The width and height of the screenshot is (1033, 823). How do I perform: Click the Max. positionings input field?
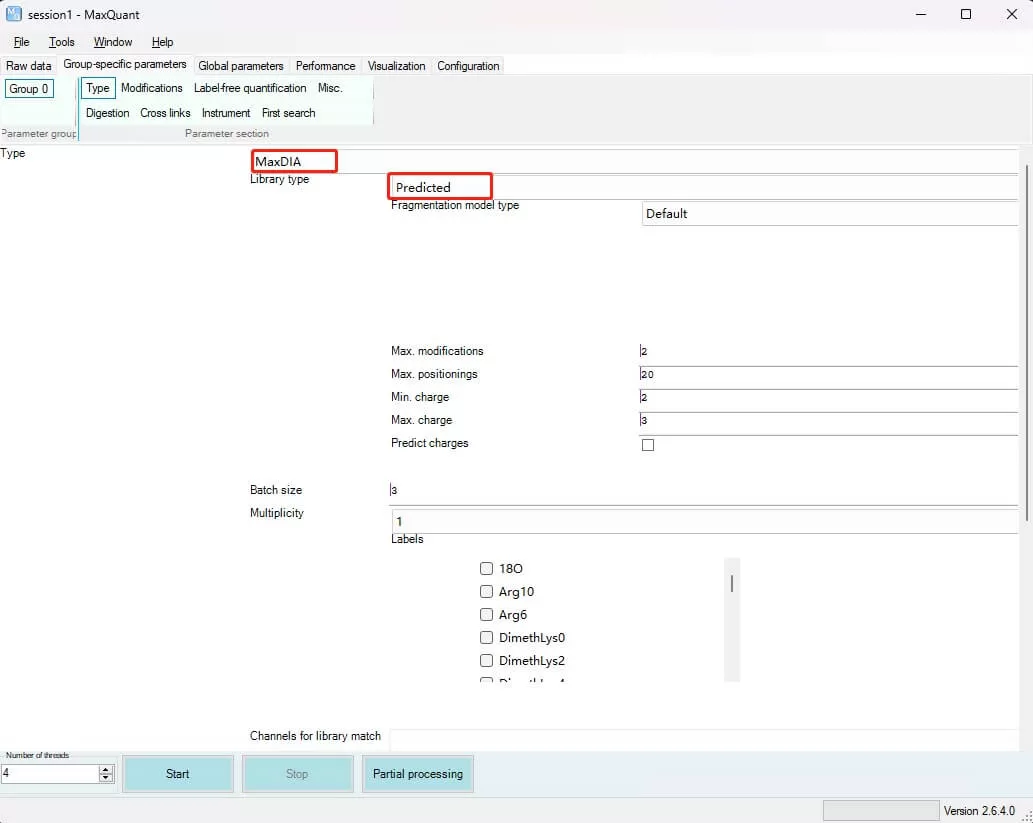coord(828,374)
